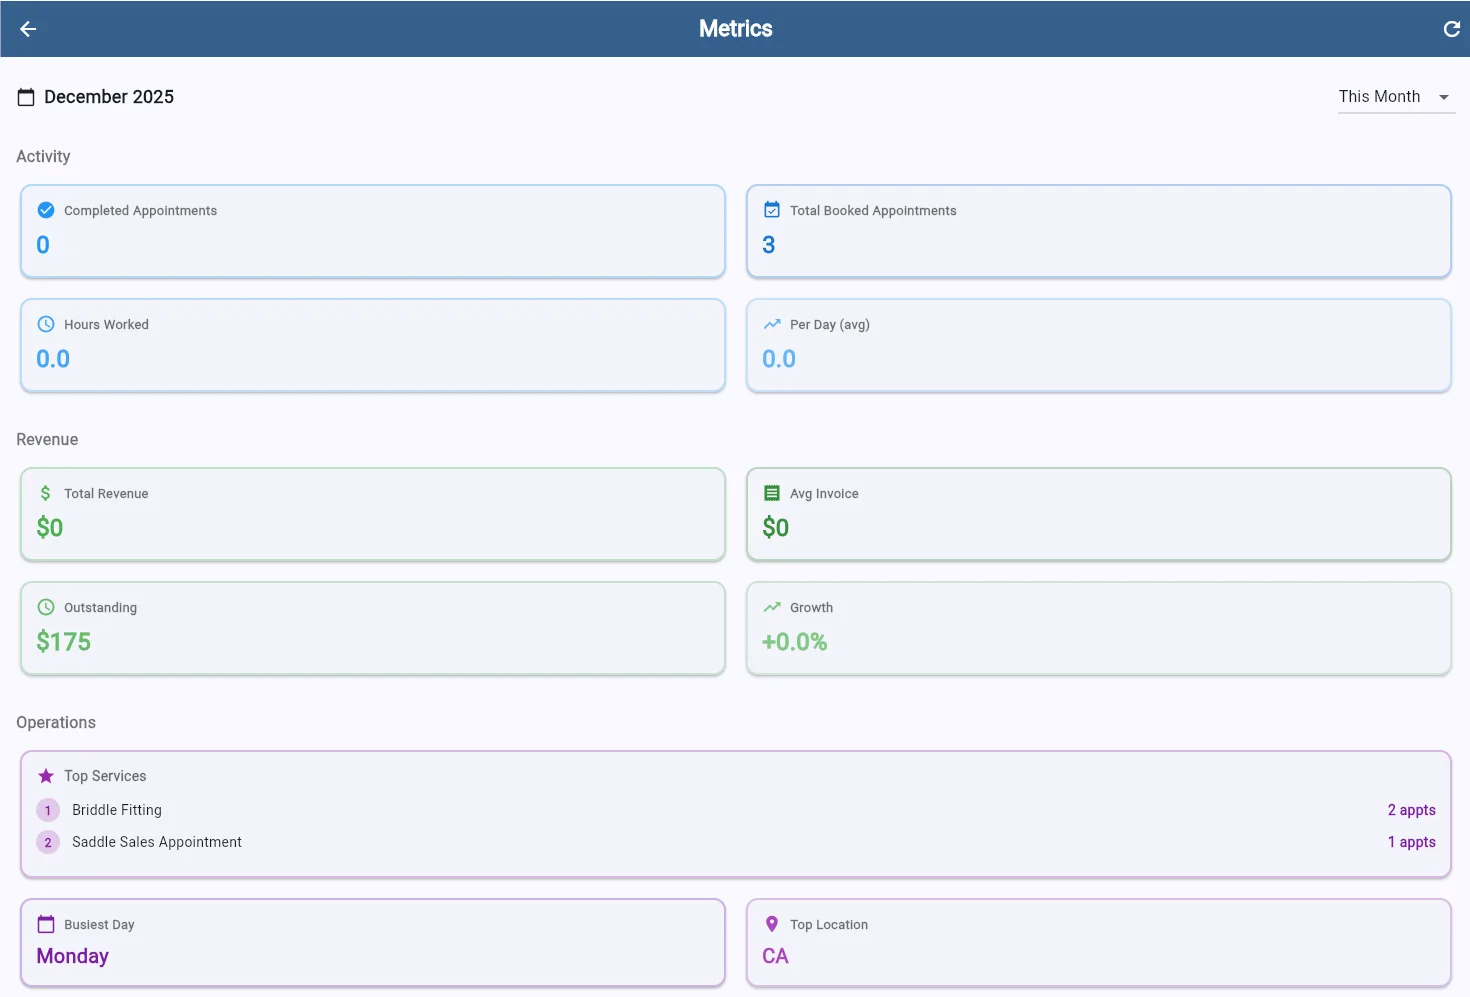Click the location pin icon on Top Location

(771, 924)
